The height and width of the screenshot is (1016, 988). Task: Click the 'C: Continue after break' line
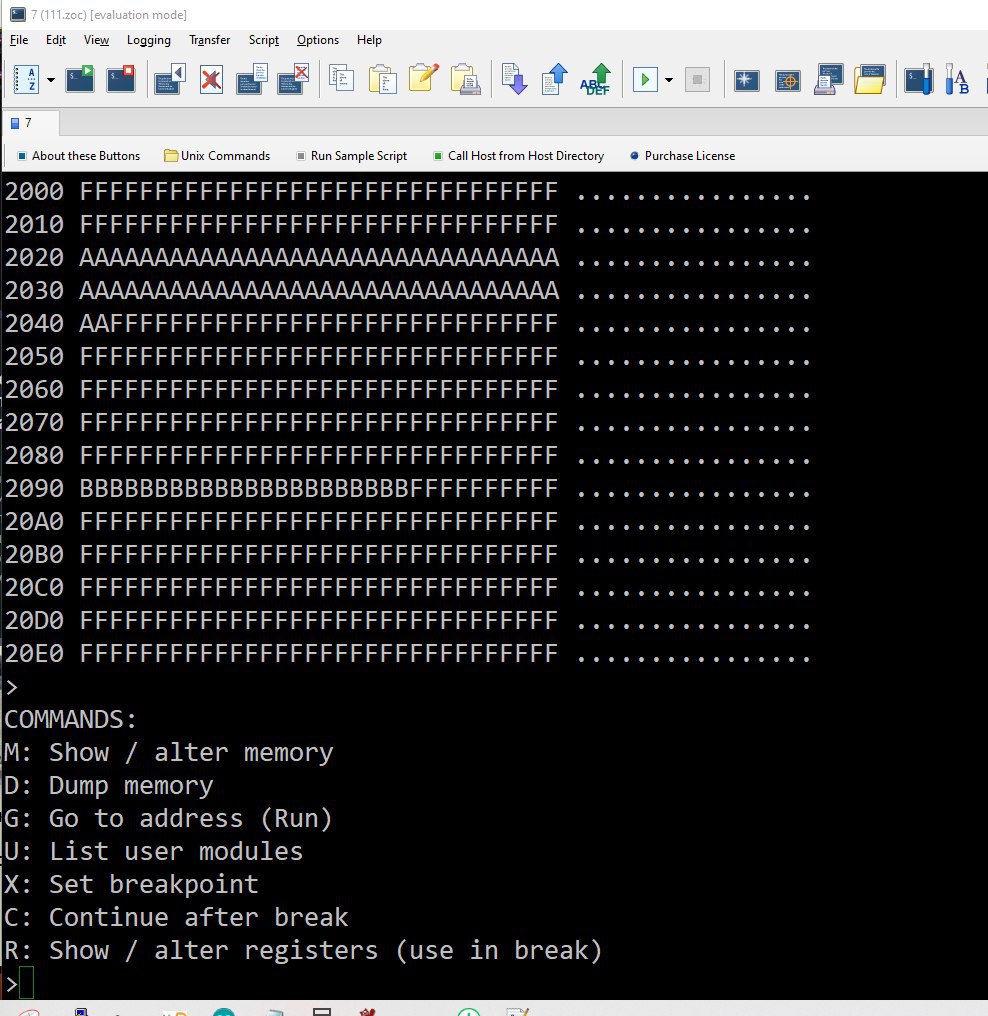[x=176, y=918]
